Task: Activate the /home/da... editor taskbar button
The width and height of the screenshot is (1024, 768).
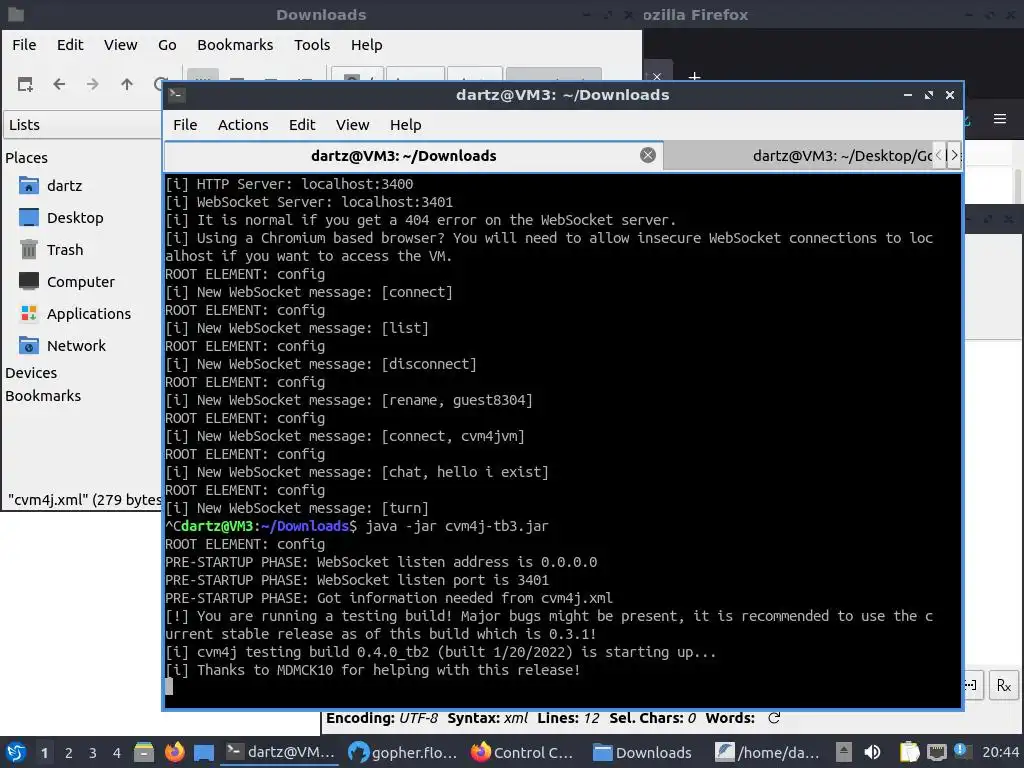Action: point(769,752)
